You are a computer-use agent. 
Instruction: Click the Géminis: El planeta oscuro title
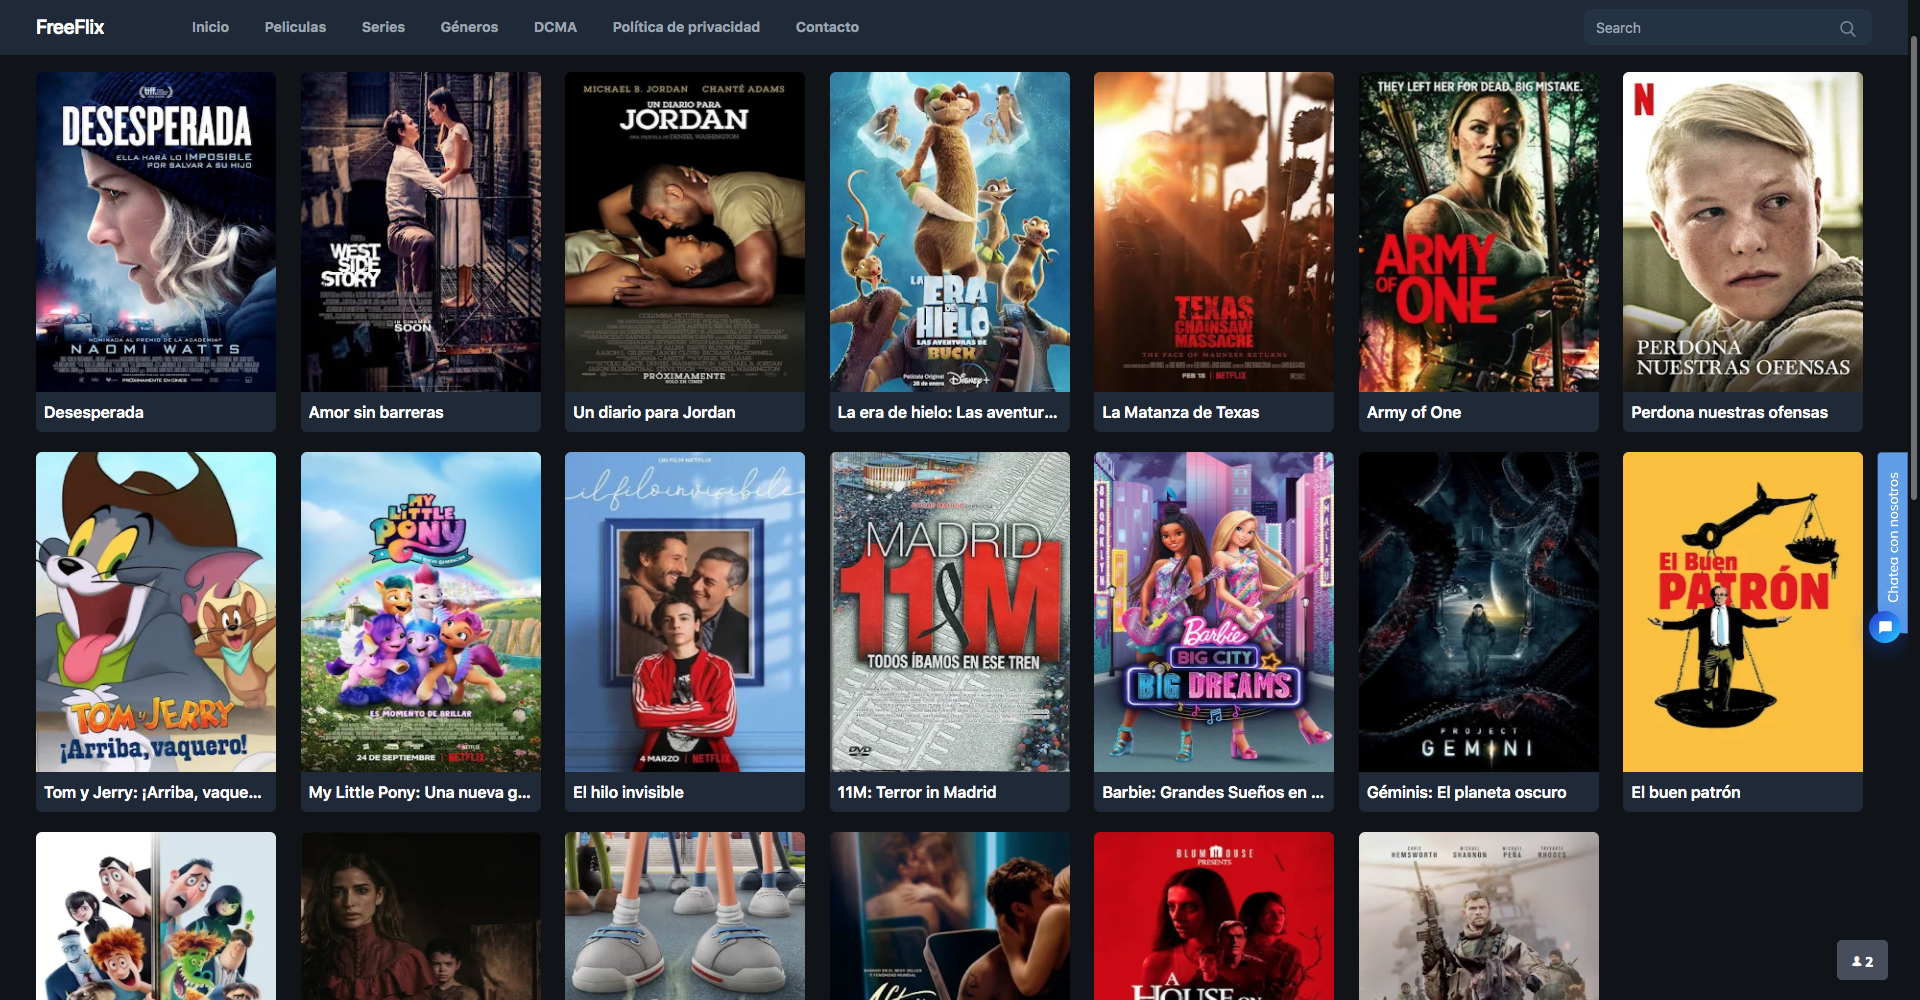click(x=1466, y=792)
